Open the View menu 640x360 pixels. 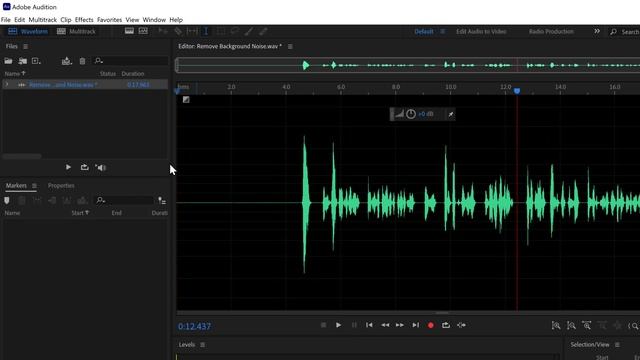click(x=132, y=20)
